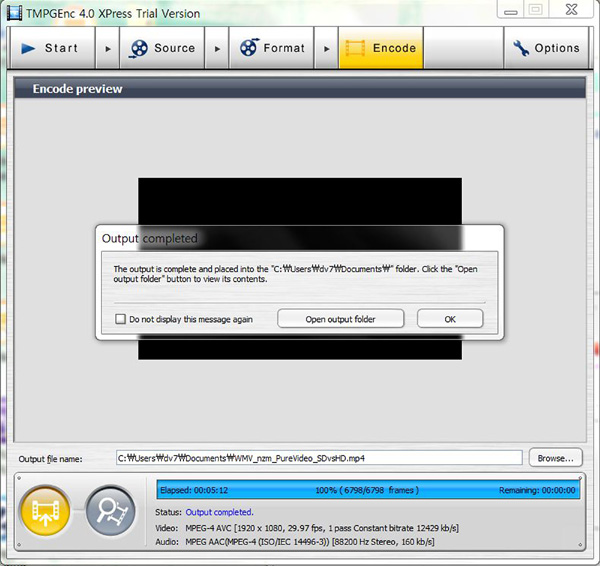The image size is (600, 566).
Task: Click the gray preview magnifier film icon
Action: (x=111, y=512)
